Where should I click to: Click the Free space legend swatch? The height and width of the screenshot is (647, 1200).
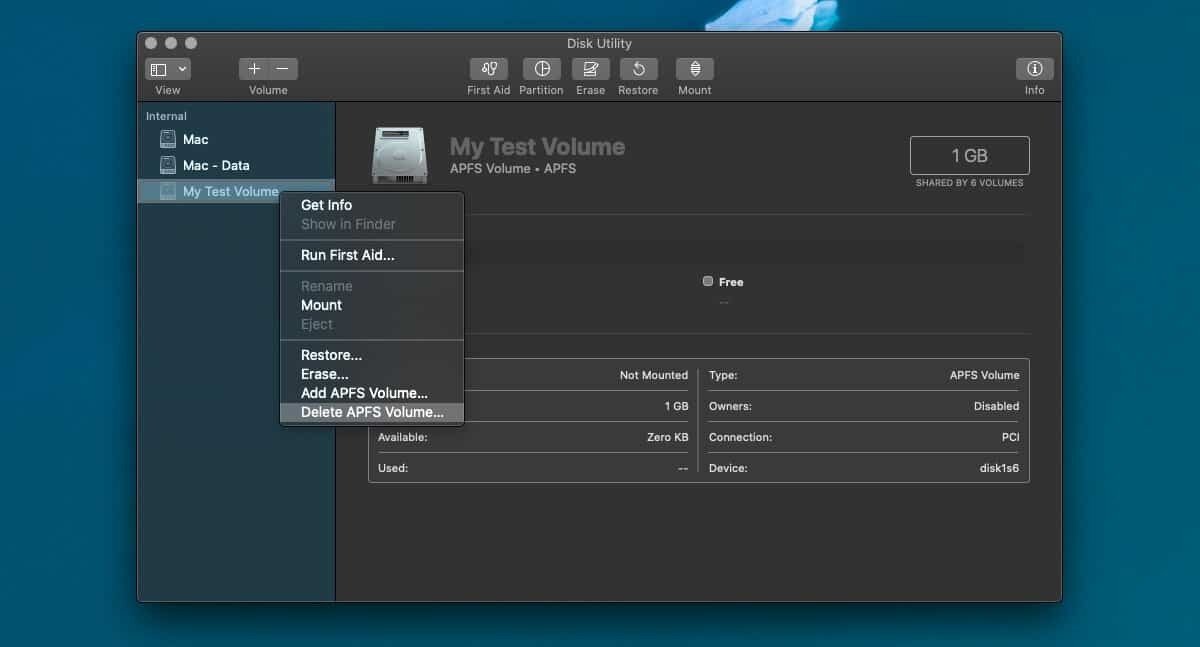click(x=708, y=282)
